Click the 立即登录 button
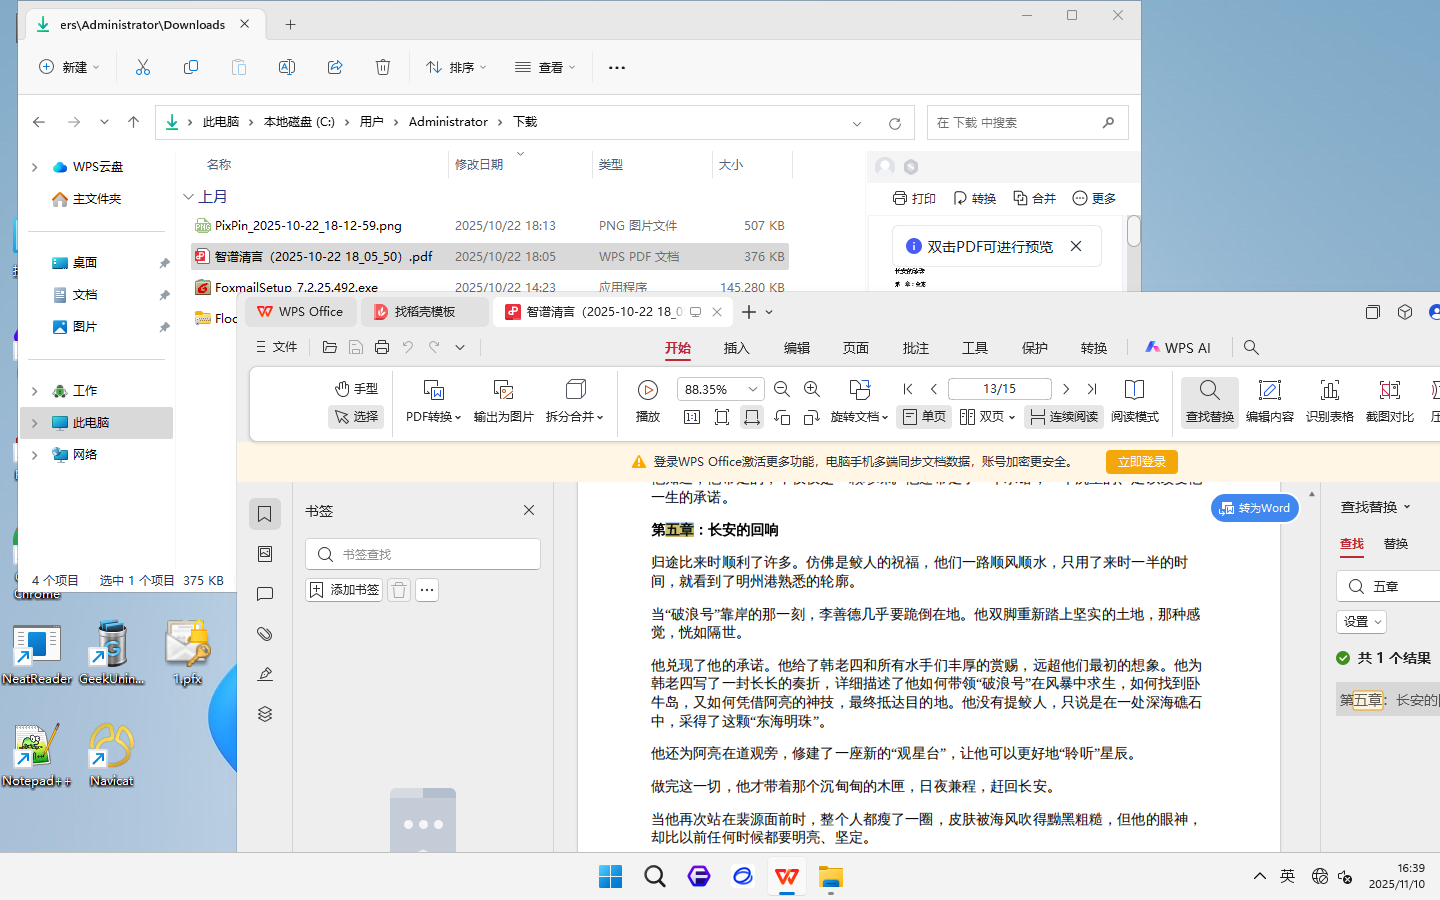1440x900 pixels. [x=1141, y=462]
